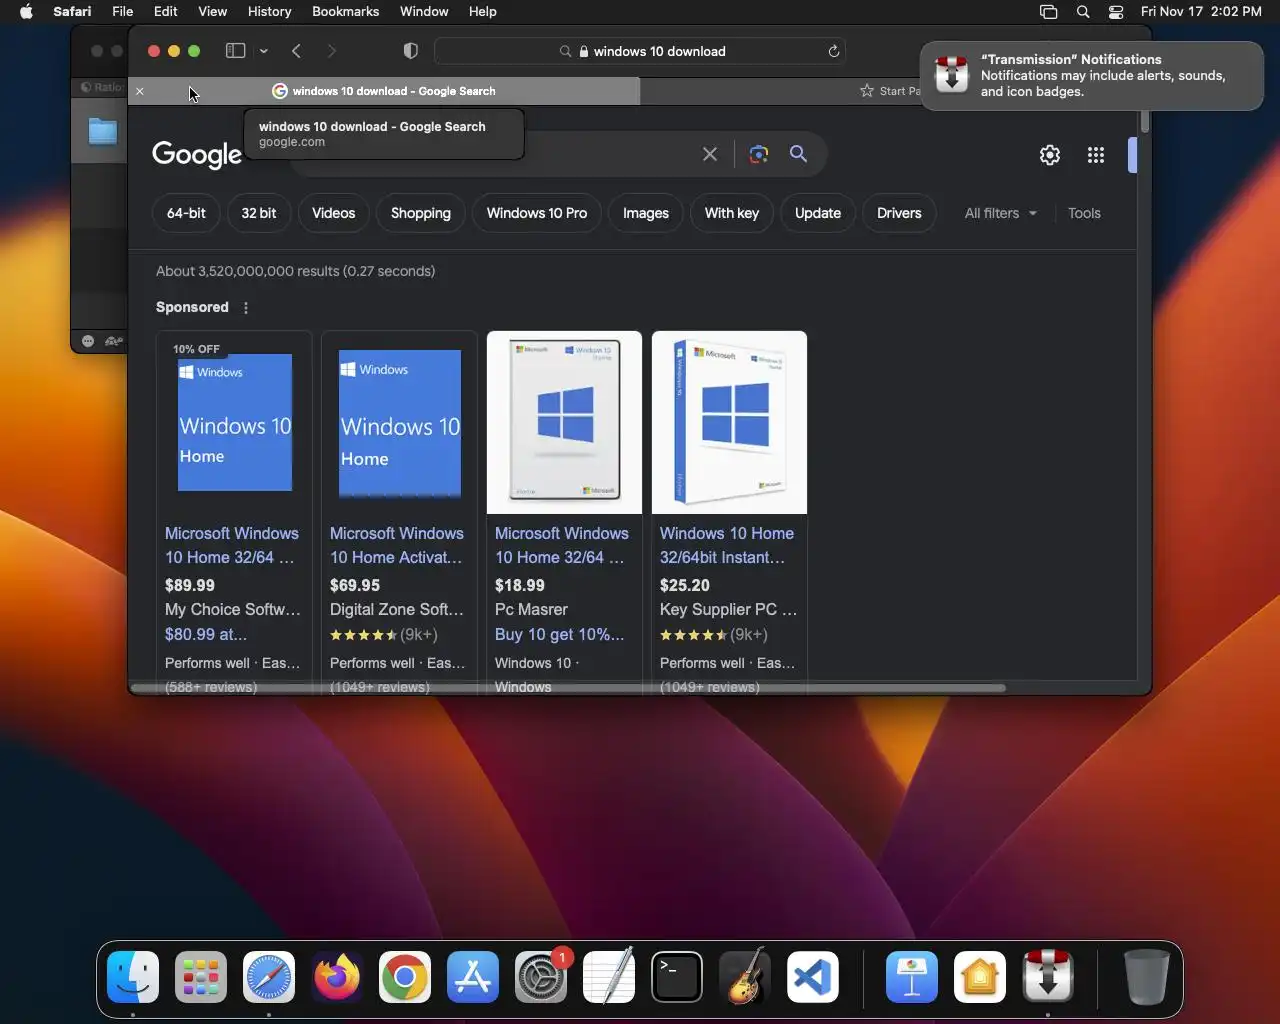Click the Safari address bar
The width and height of the screenshot is (1280, 1024).
[640, 51]
